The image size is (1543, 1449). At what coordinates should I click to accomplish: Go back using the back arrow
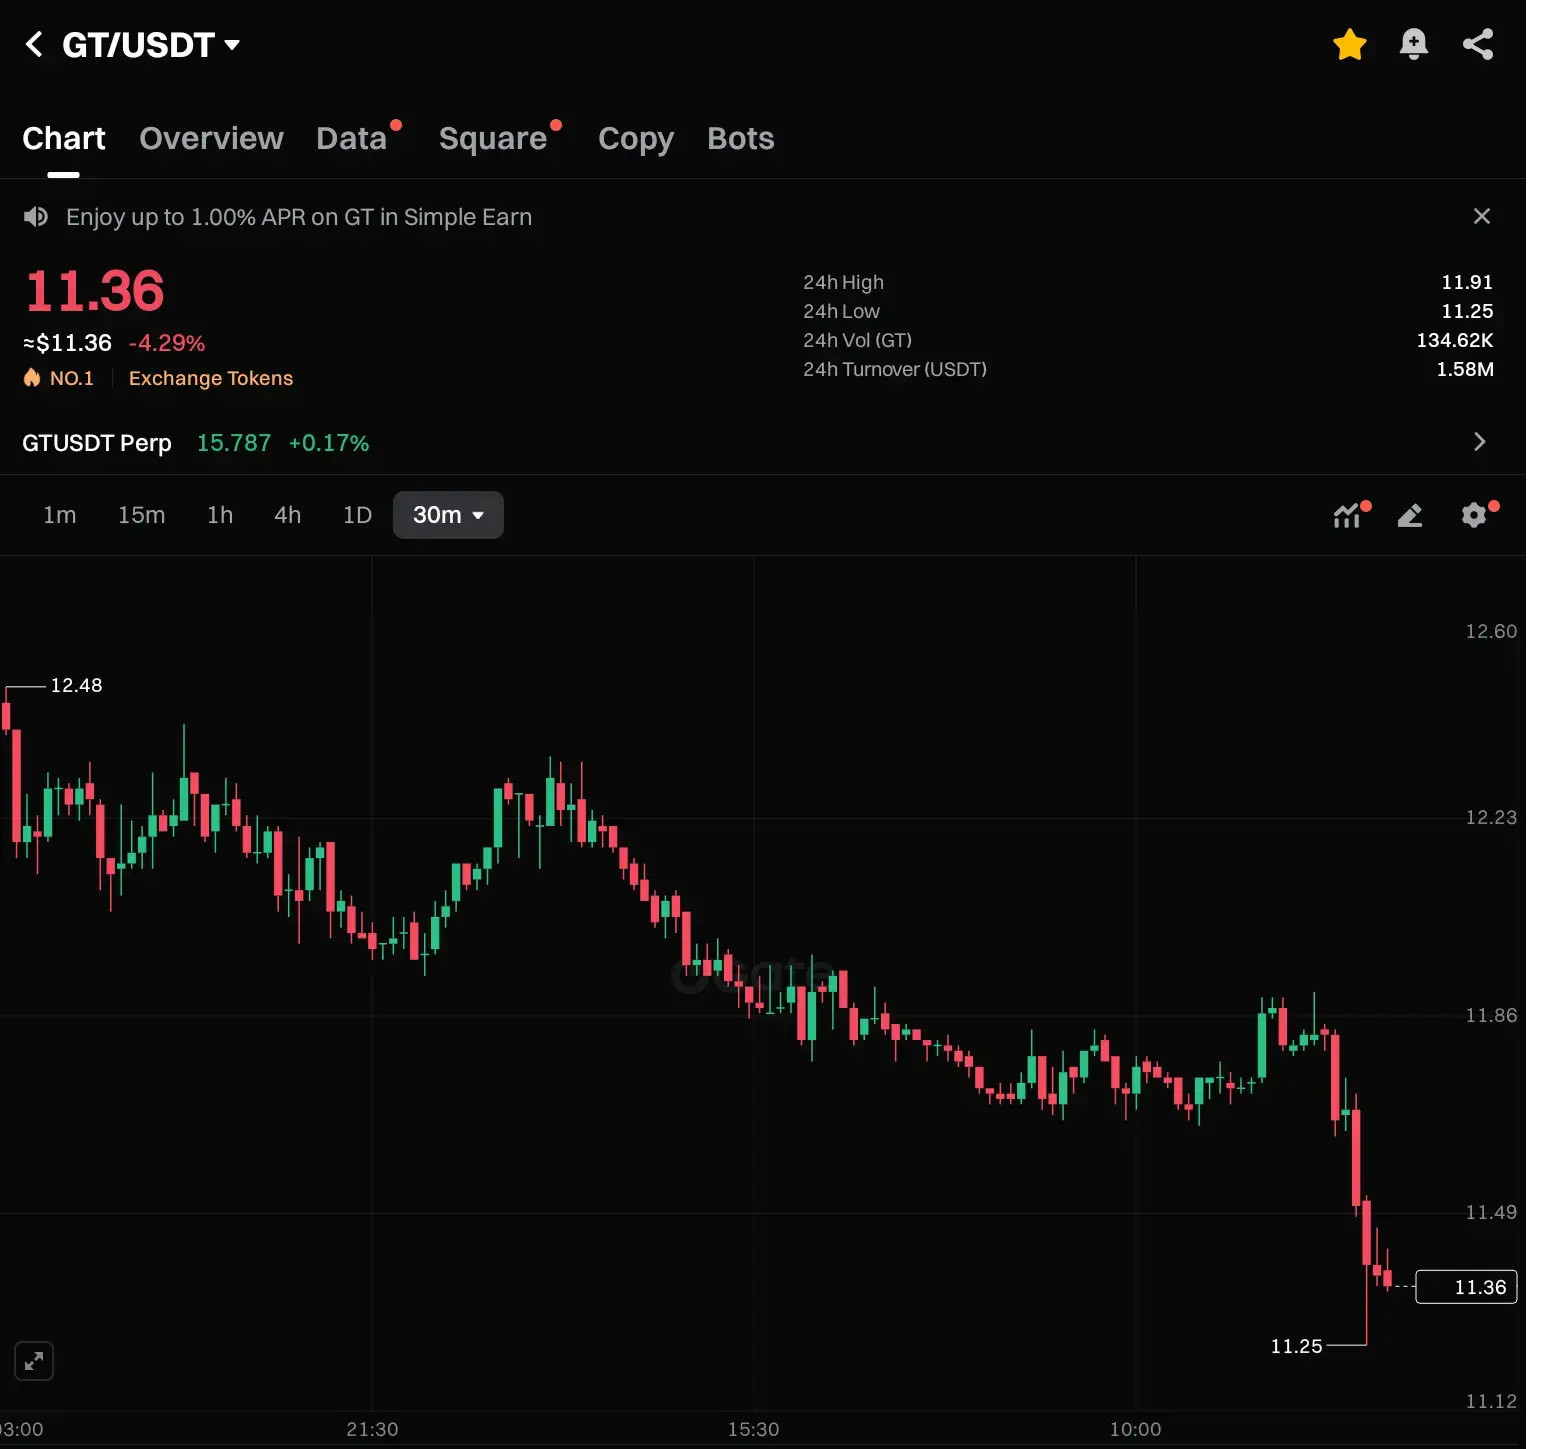pyautogui.click(x=34, y=44)
